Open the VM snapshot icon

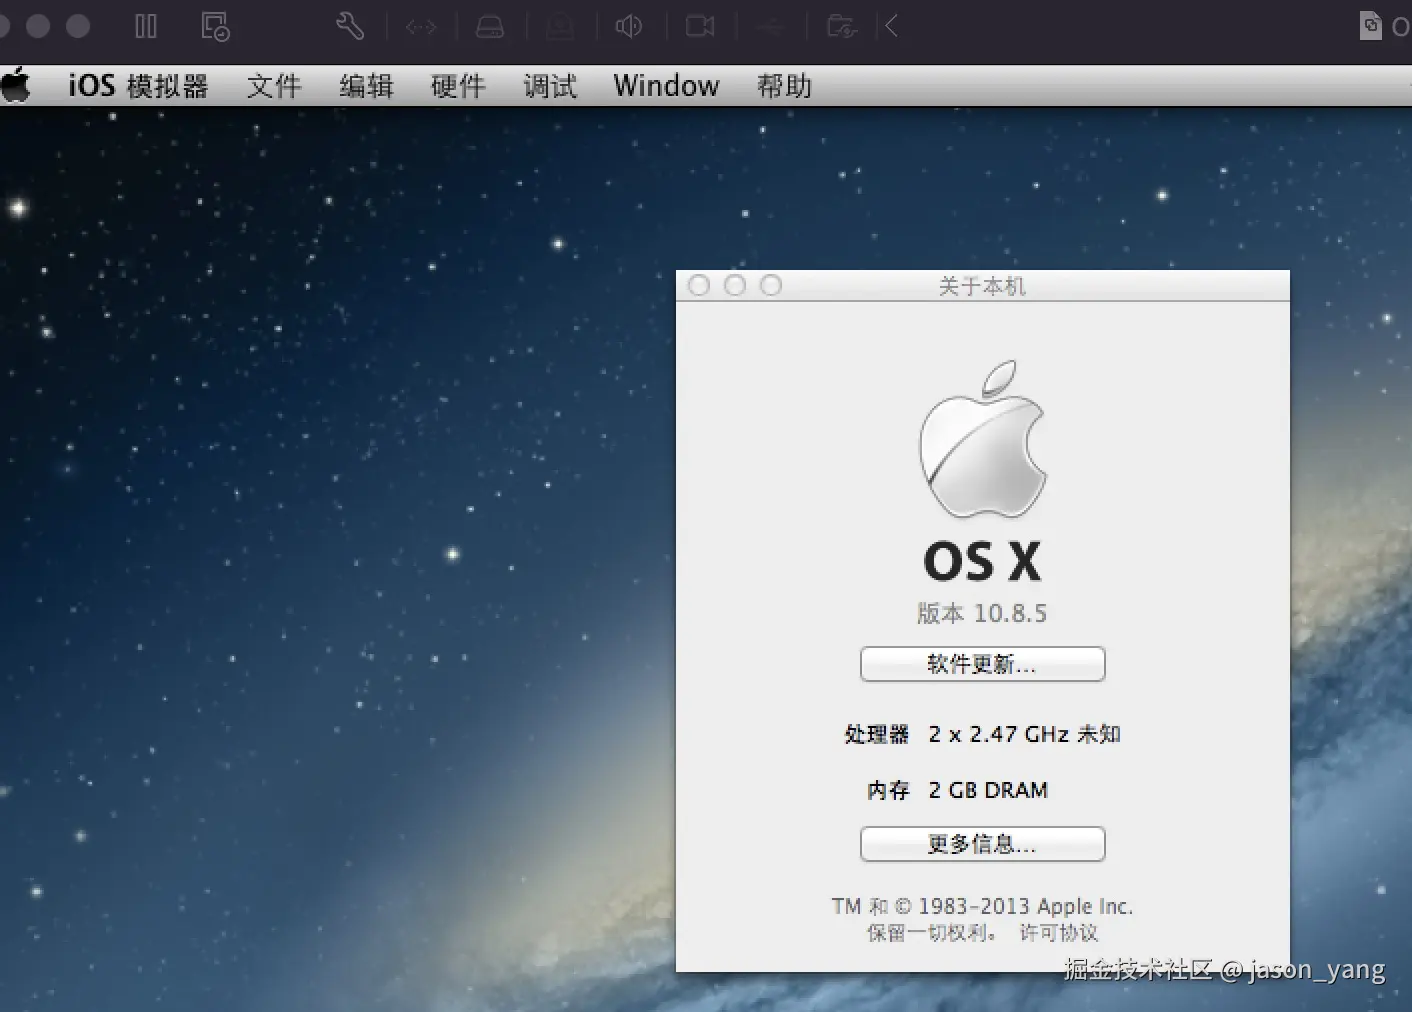point(215,26)
